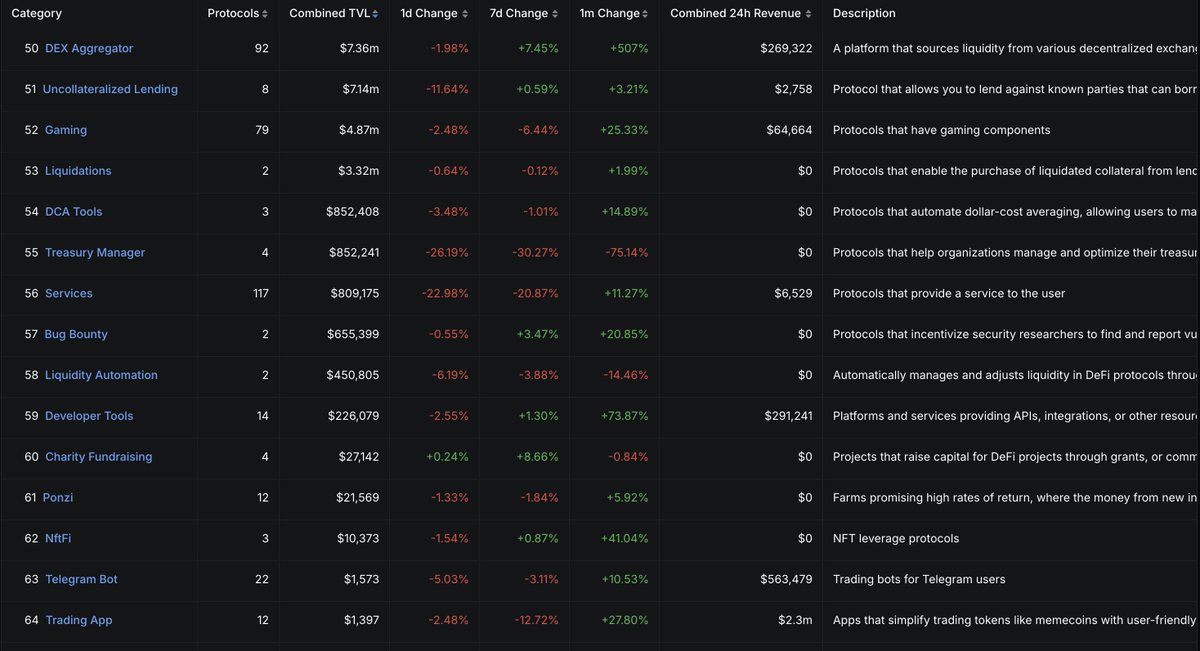The width and height of the screenshot is (1200, 651).
Task: Select TVL value $809,175
Action: (x=355, y=294)
